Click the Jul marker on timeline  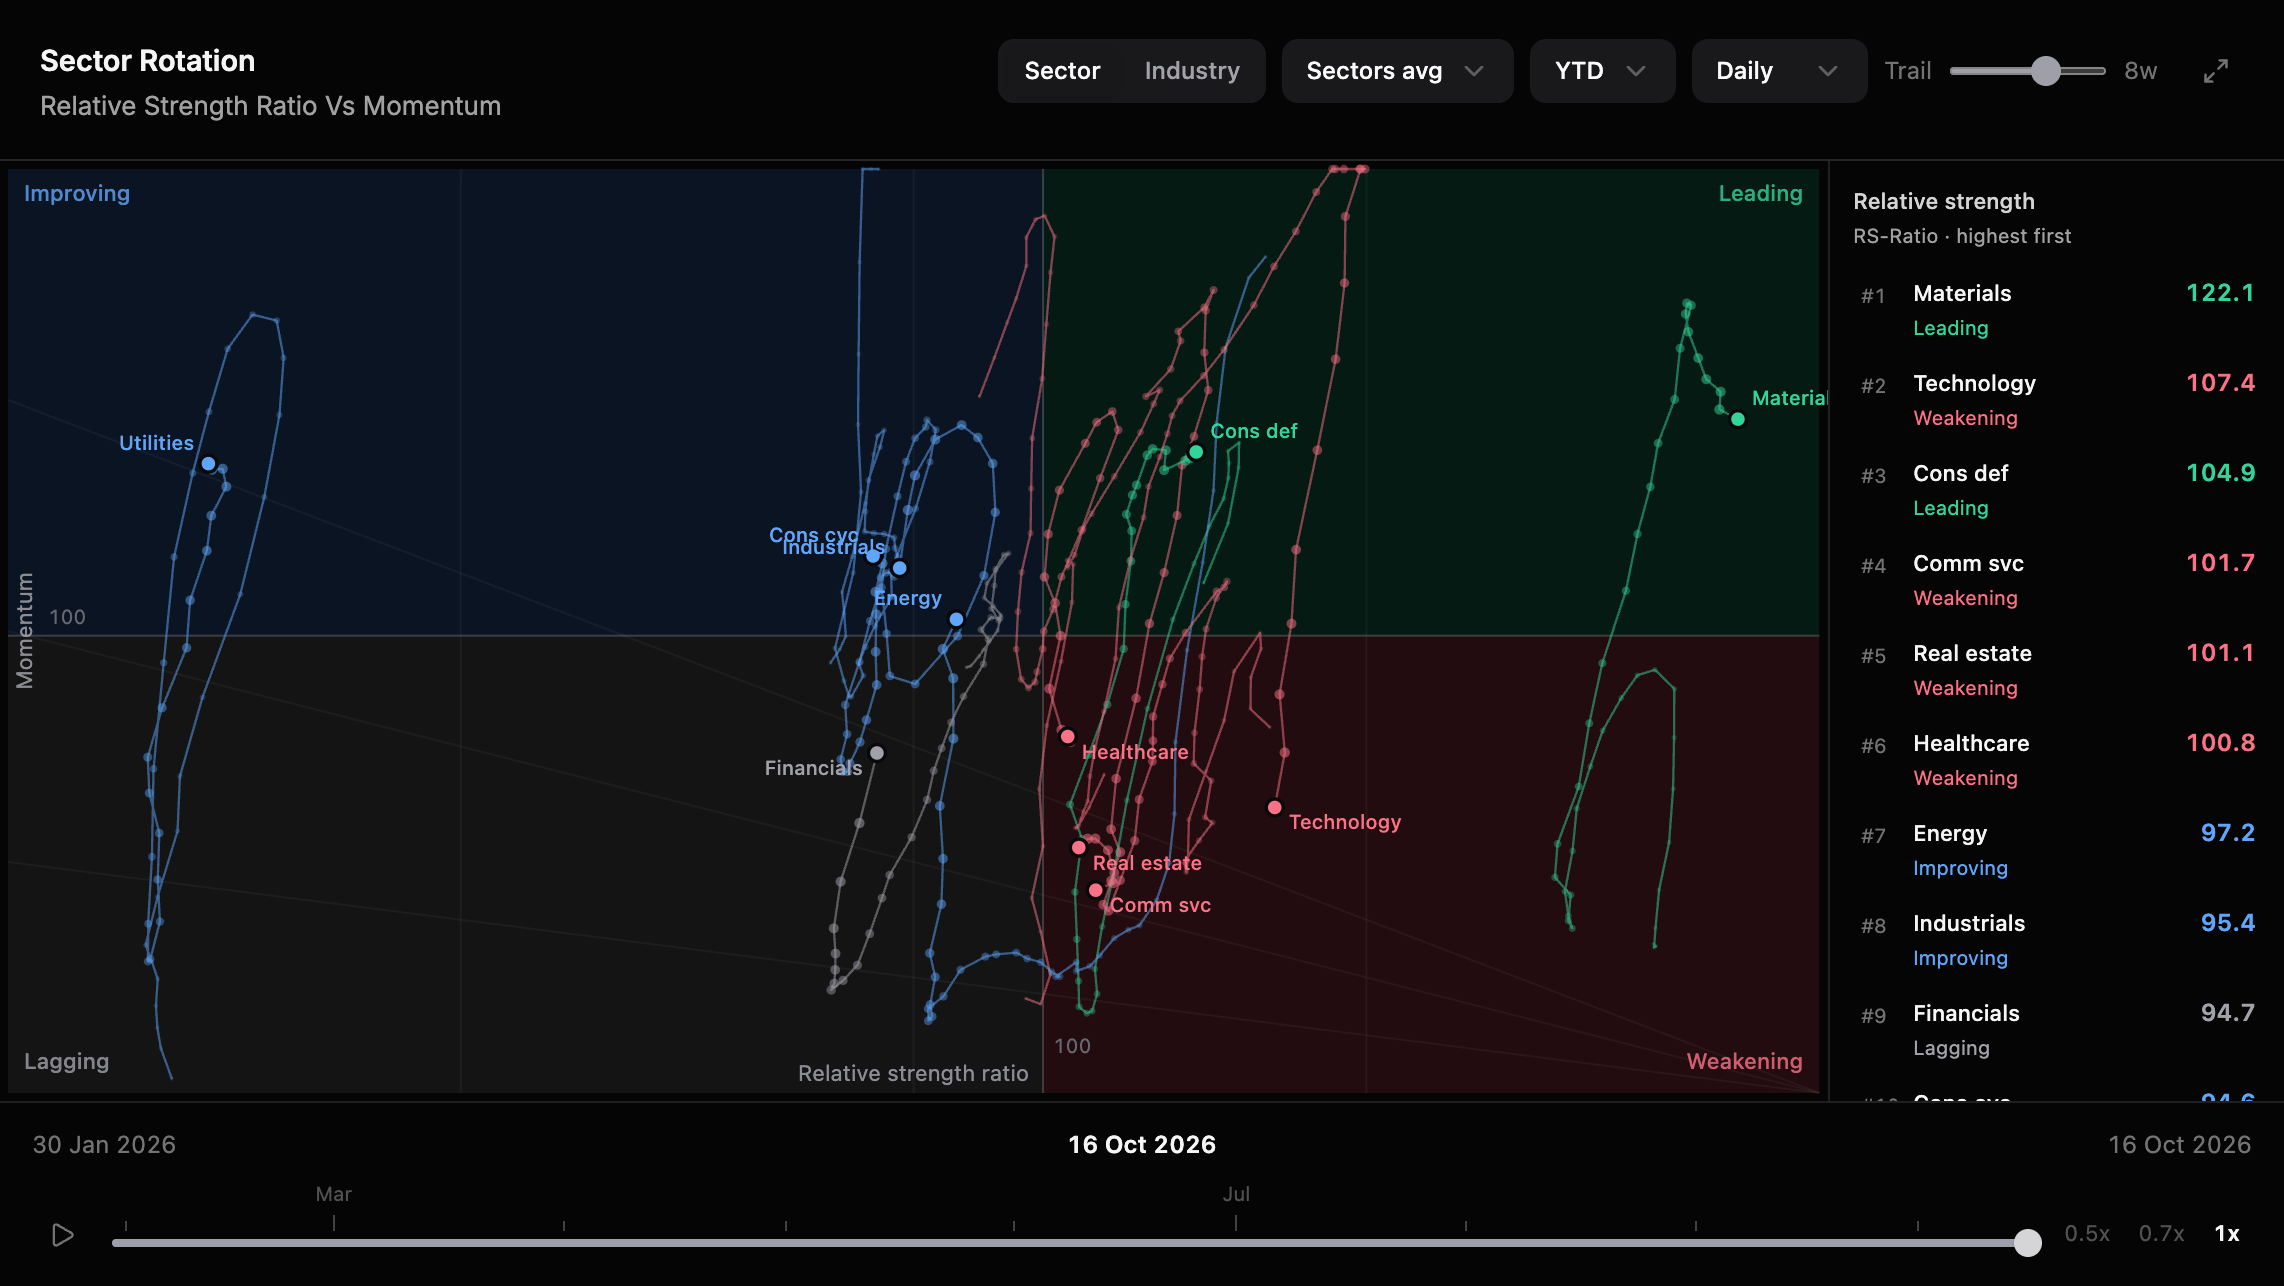point(1236,1194)
